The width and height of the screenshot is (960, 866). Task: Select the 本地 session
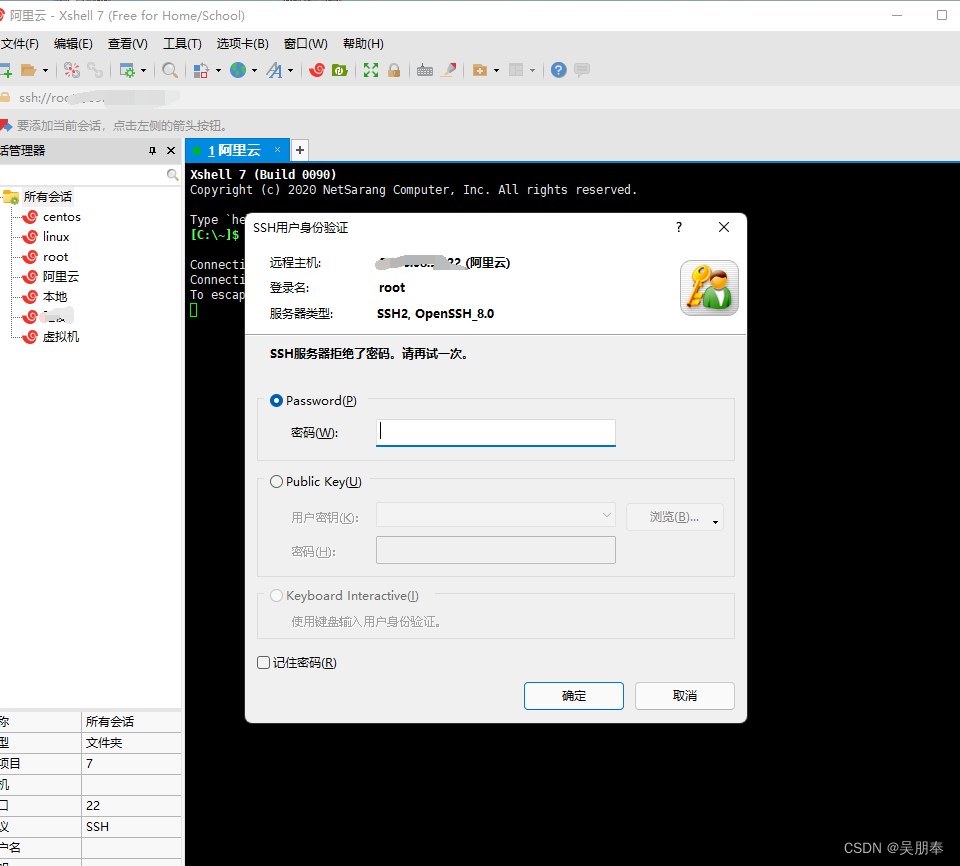coord(54,297)
